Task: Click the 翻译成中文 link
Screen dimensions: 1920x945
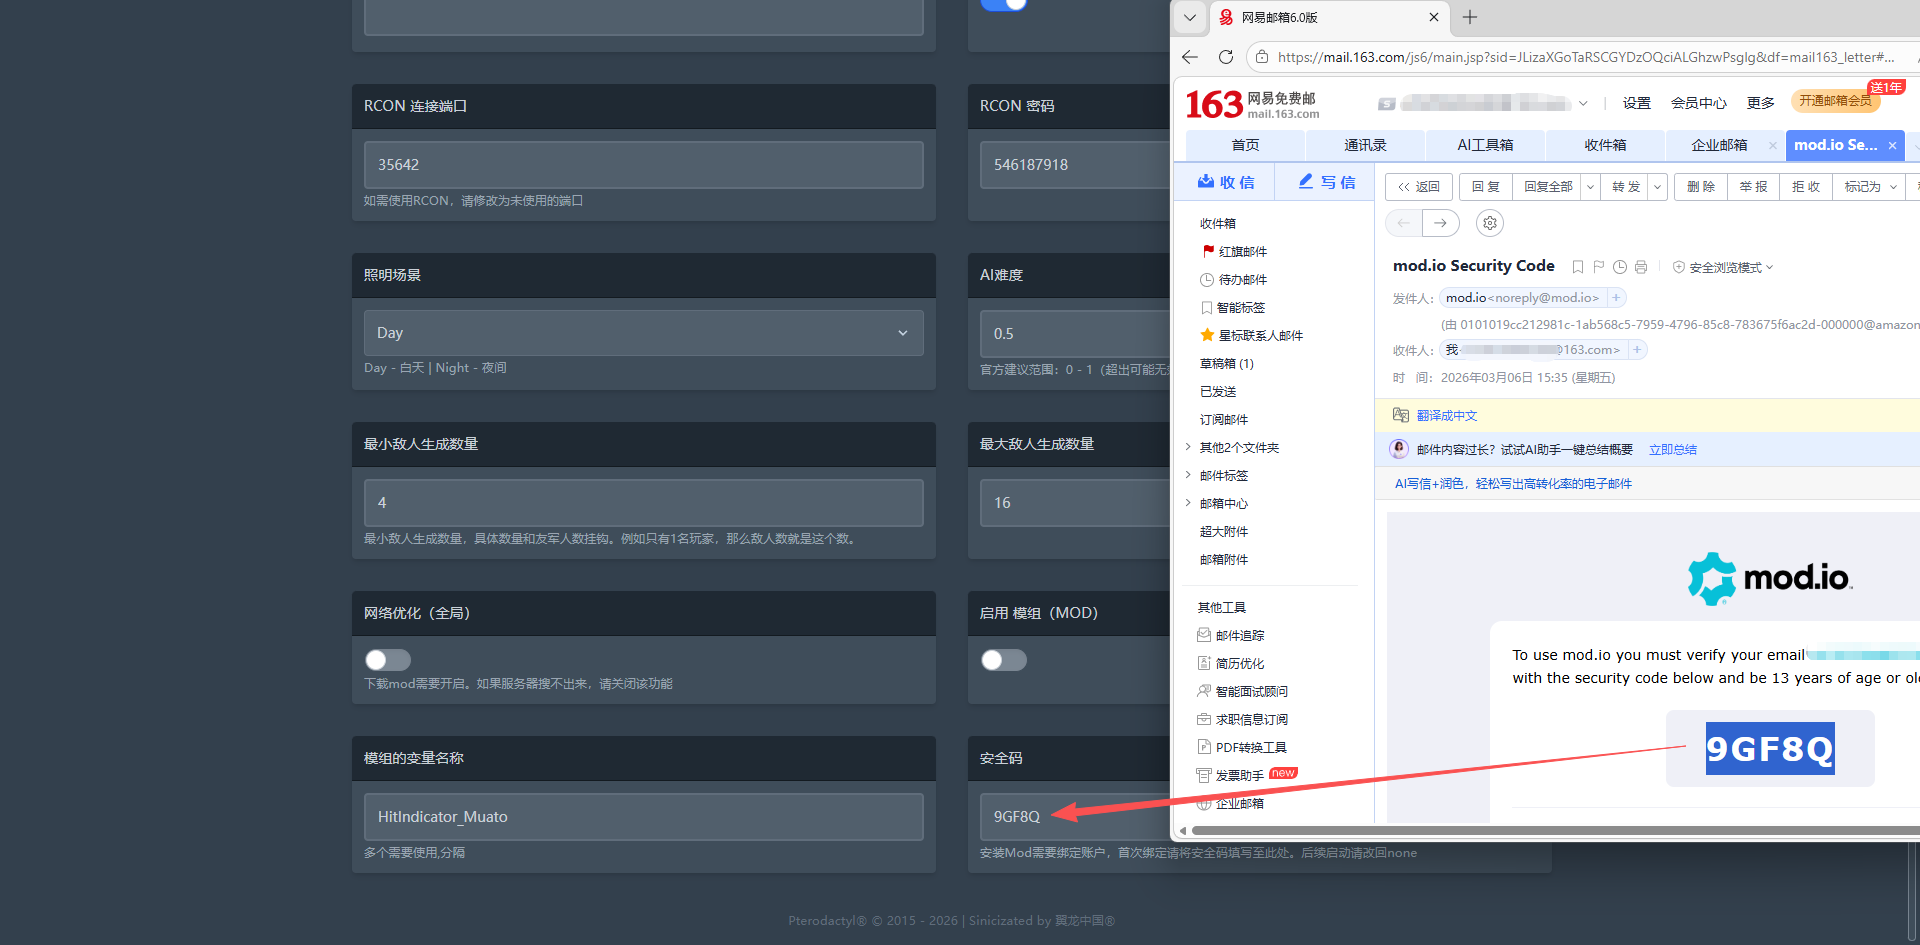Action: coord(1446,416)
